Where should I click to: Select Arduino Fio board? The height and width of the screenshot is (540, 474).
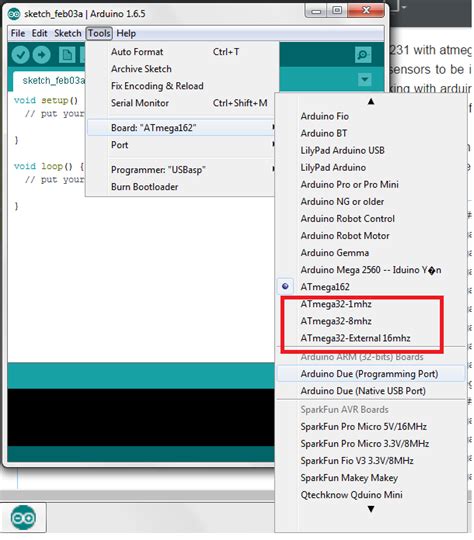coord(371,116)
